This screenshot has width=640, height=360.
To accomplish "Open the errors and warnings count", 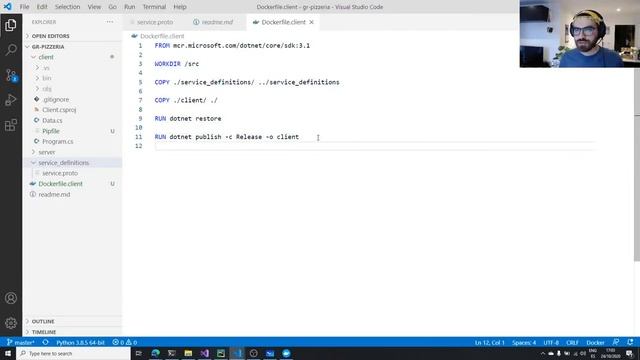I will pyautogui.click(x=124, y=342).
